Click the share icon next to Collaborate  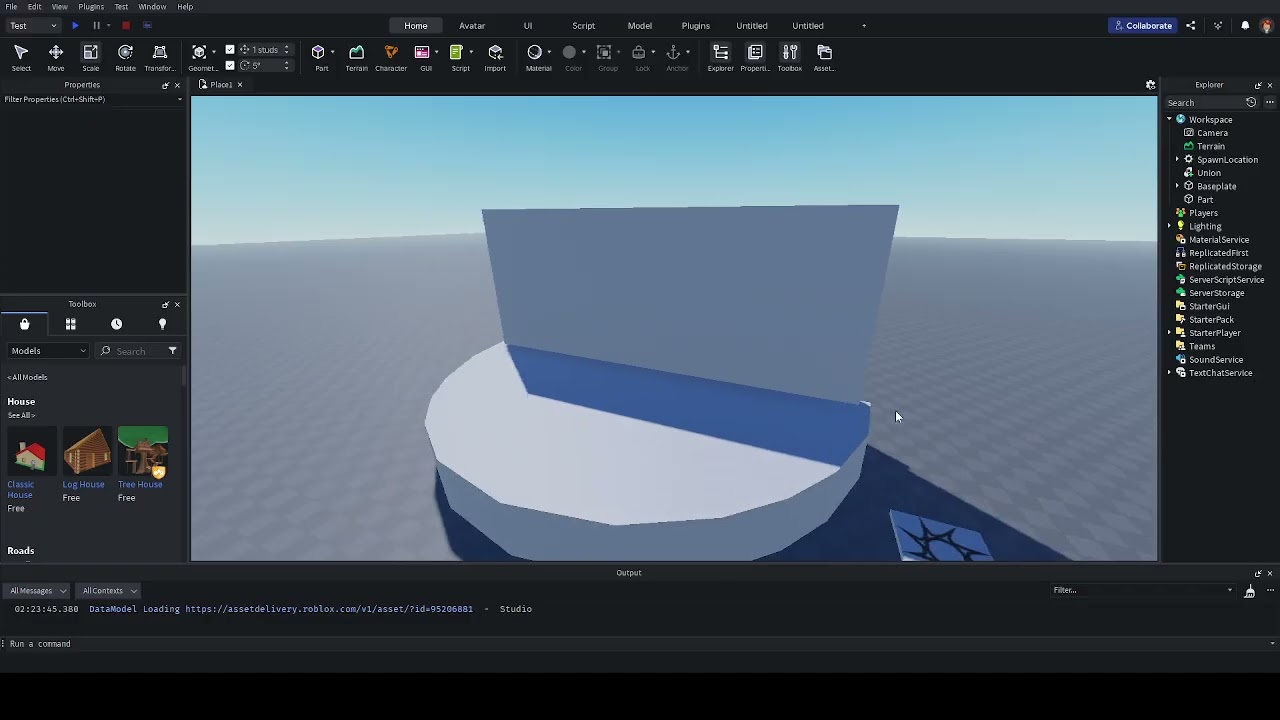coord(1190,26)
